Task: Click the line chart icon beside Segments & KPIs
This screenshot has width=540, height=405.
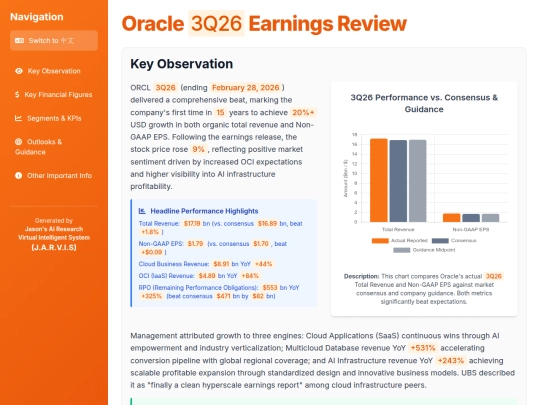Action: (x=18, y=118)
